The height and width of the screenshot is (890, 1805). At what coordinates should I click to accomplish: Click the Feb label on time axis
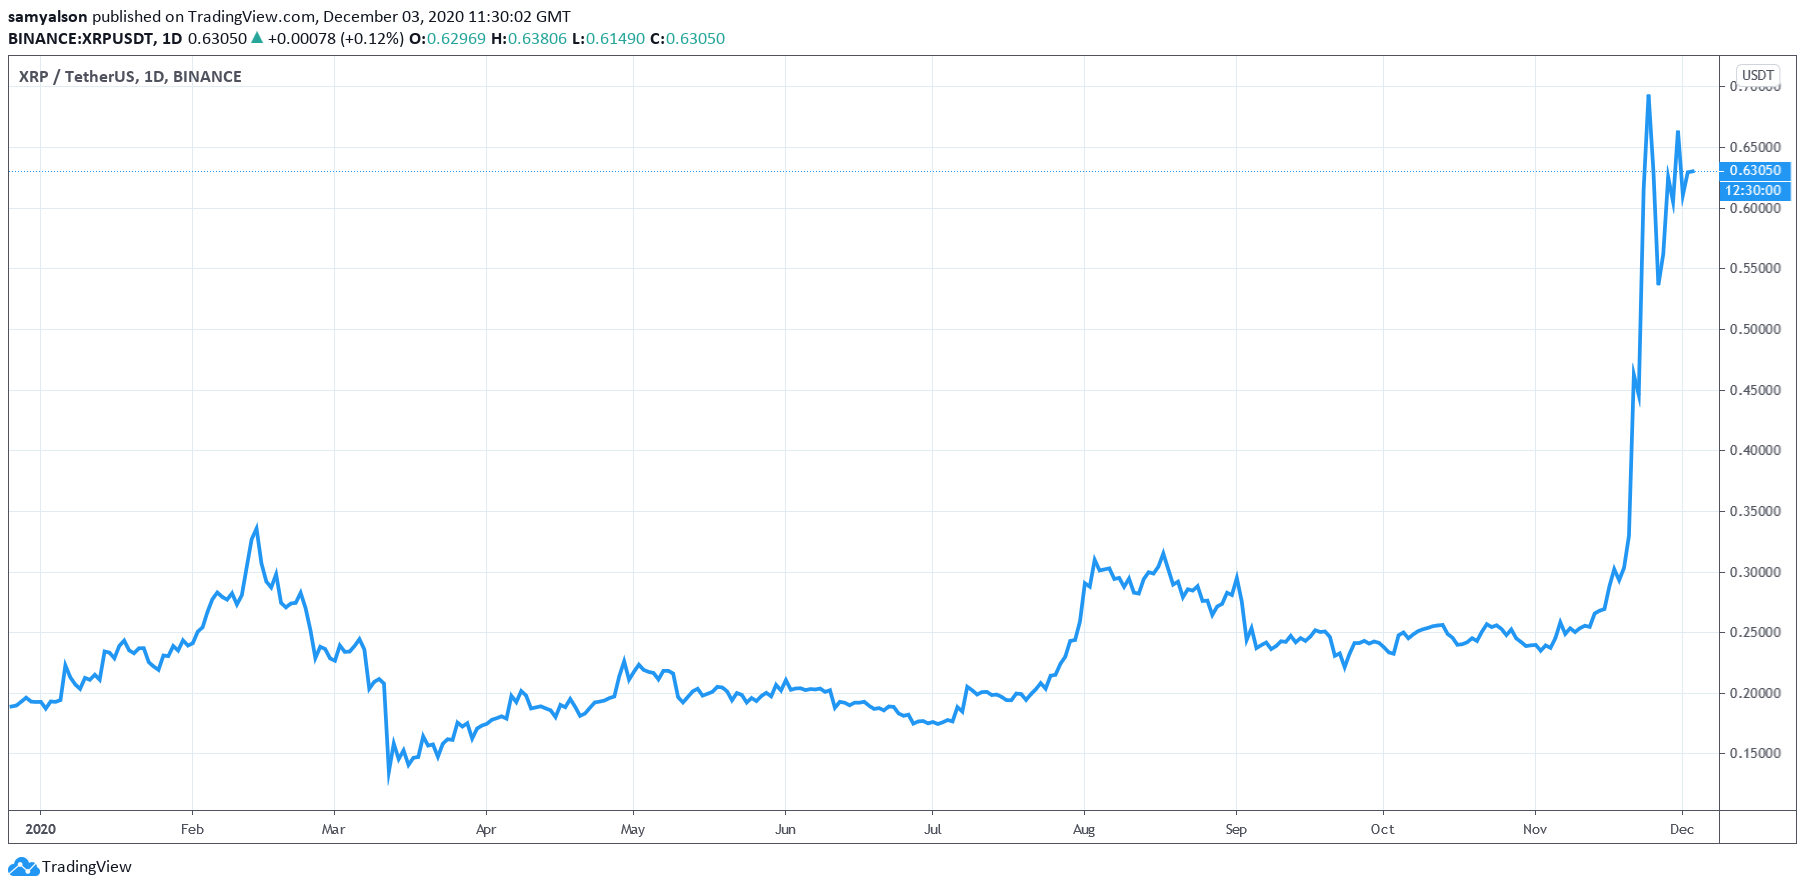tap(192, 829)
